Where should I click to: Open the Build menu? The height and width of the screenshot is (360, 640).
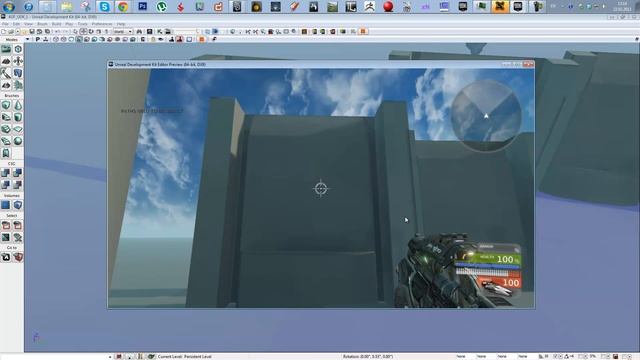56,24
